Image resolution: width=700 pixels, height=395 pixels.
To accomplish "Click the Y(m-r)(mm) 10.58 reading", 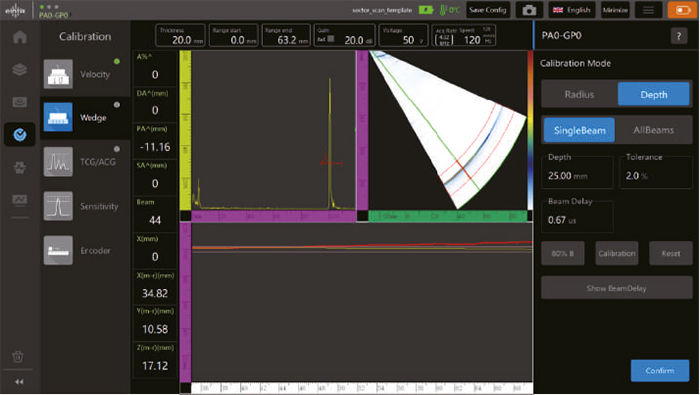I will pos(154,323).
